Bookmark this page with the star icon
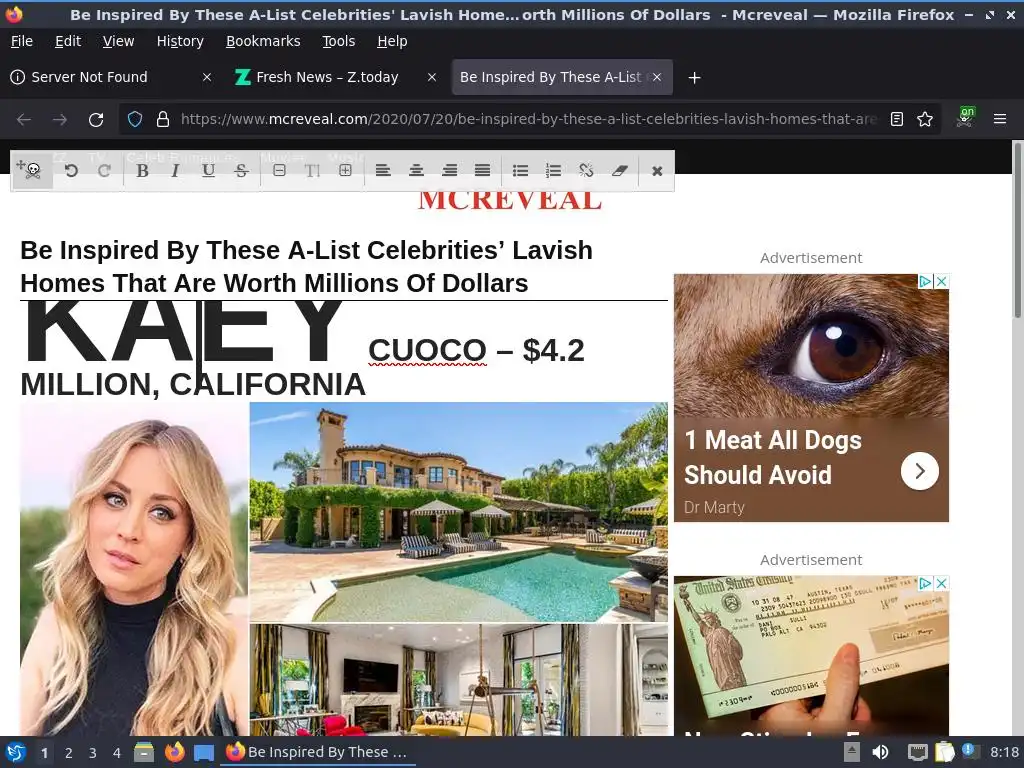This screenshot has width=1024, height=768. (x=925, y=119)
